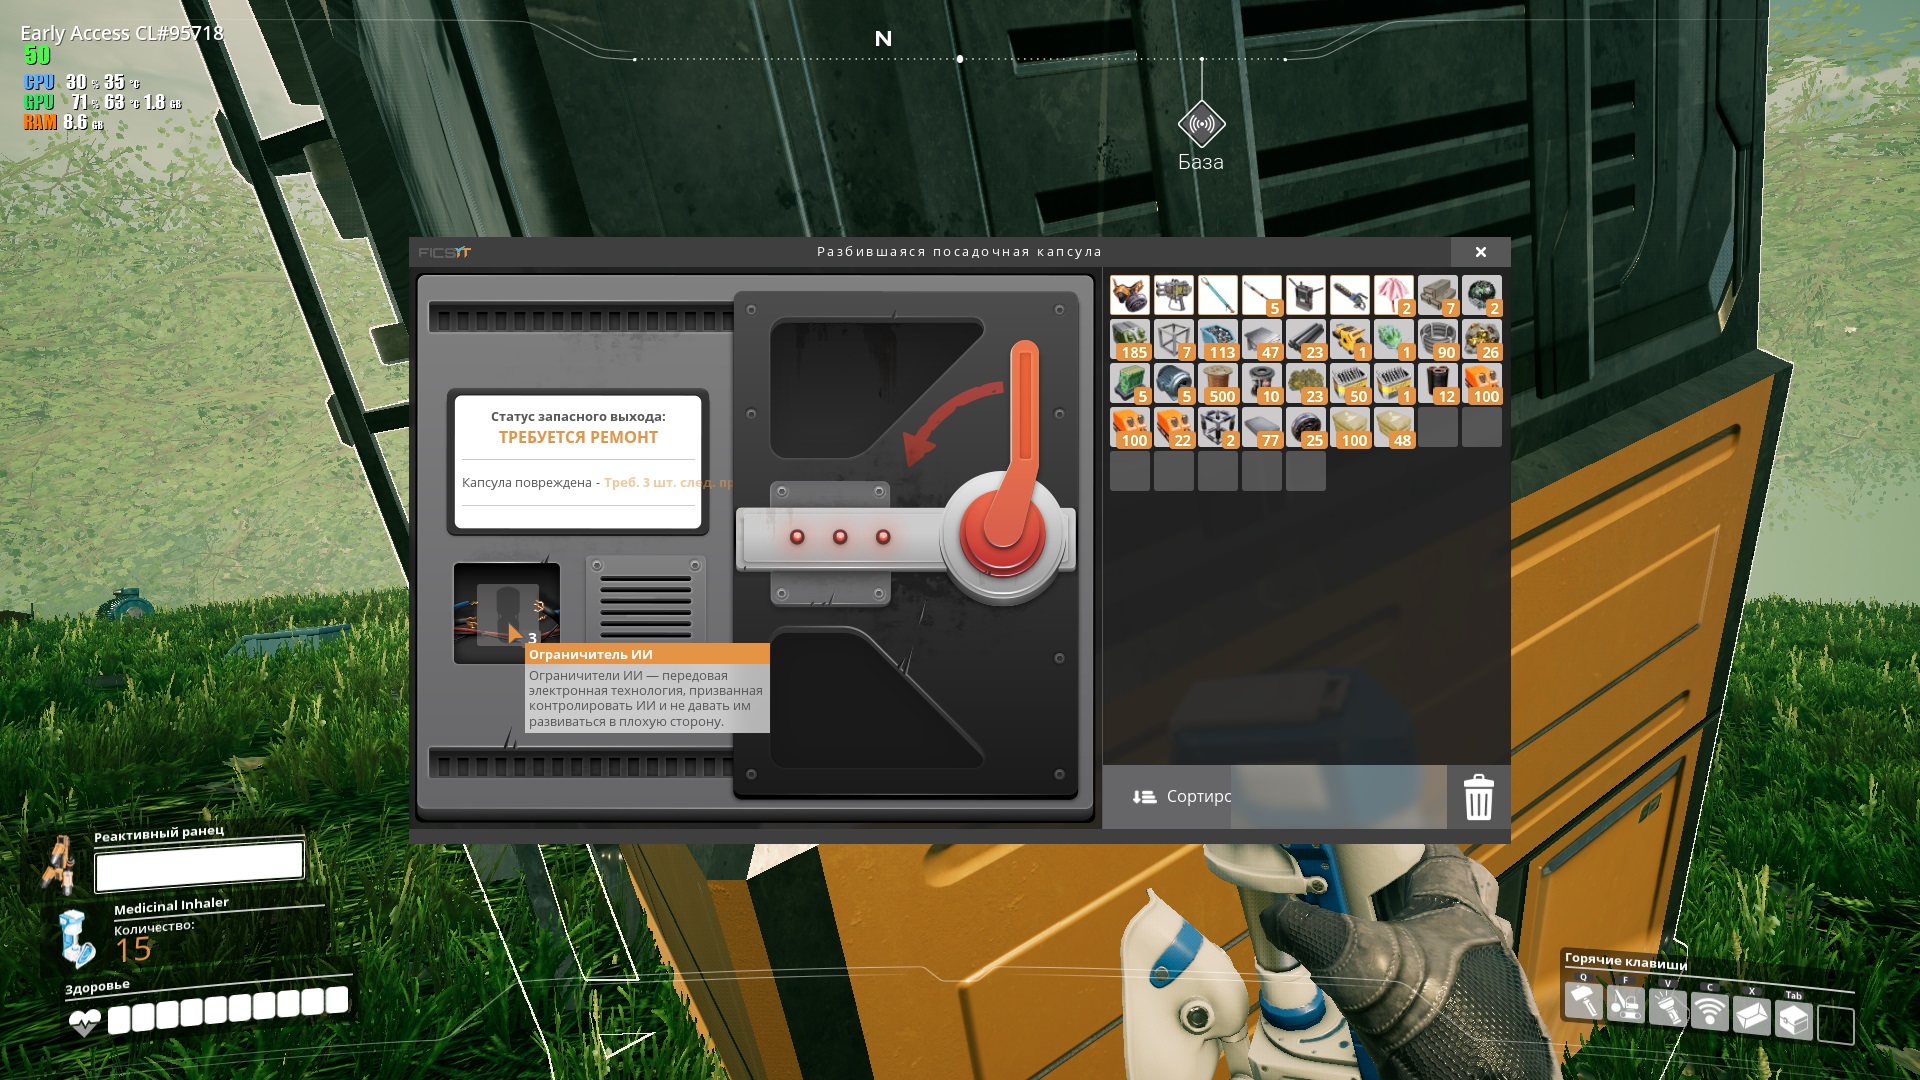Select the cable coil stack of 90

(x=1437, y=340)
